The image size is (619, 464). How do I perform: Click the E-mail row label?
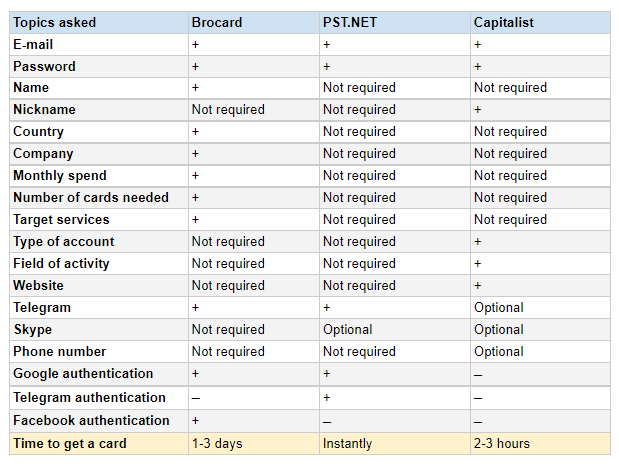coord(33,44)
